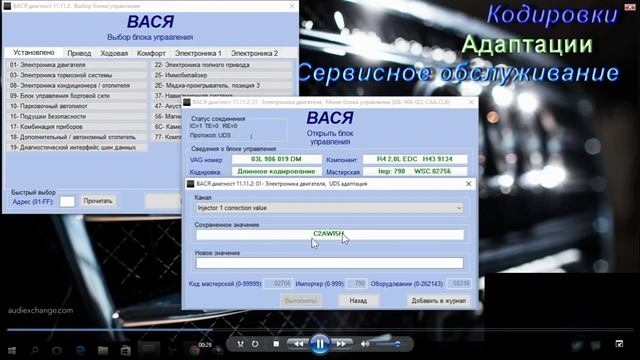Click the Chrome icon on the taskbar
The height and width of the screenshot is (360, 640).
click(x=194, y=350)
